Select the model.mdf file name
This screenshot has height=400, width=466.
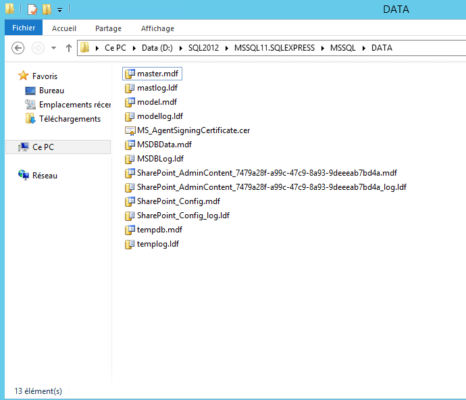[x=157, y=102]
